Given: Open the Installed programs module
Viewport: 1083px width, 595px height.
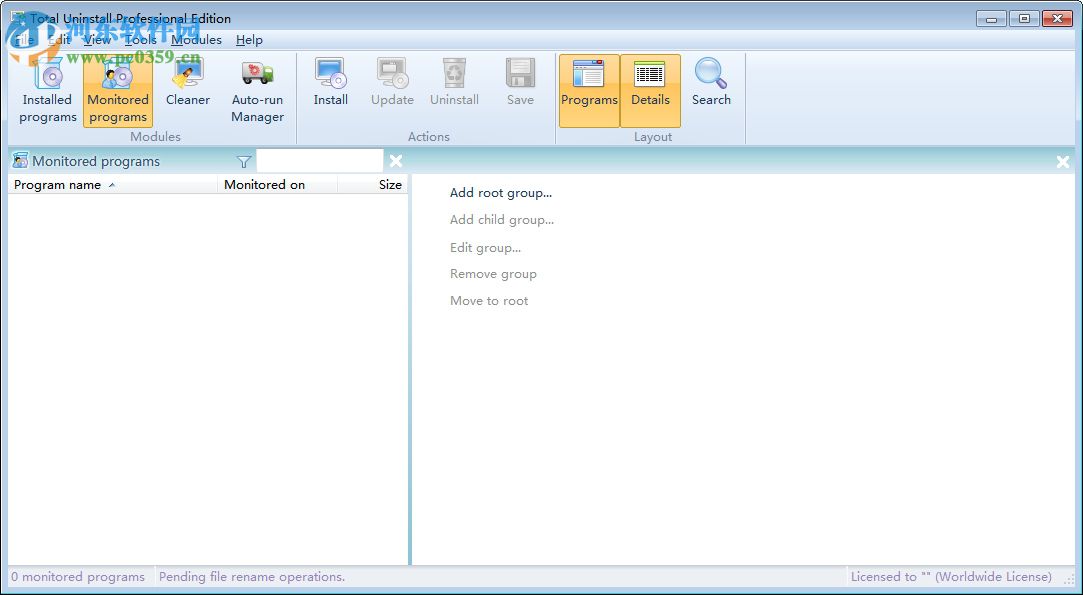Looking at the screenshot, I should click(47, 90).
